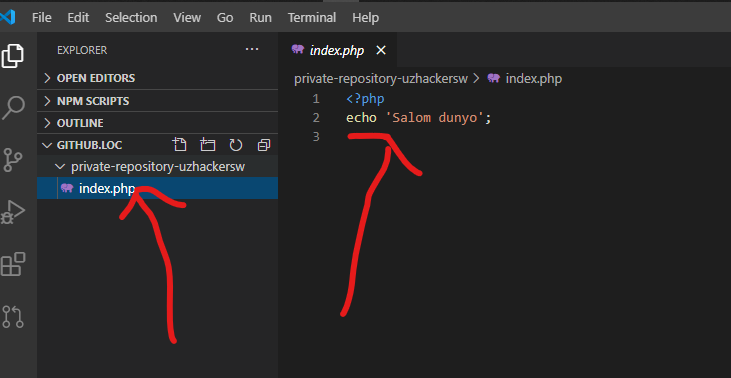The width and height of the screenshot is (731, 378).
Task: Open the Pull Requests icon in activity bar
Action: point(13,316)
